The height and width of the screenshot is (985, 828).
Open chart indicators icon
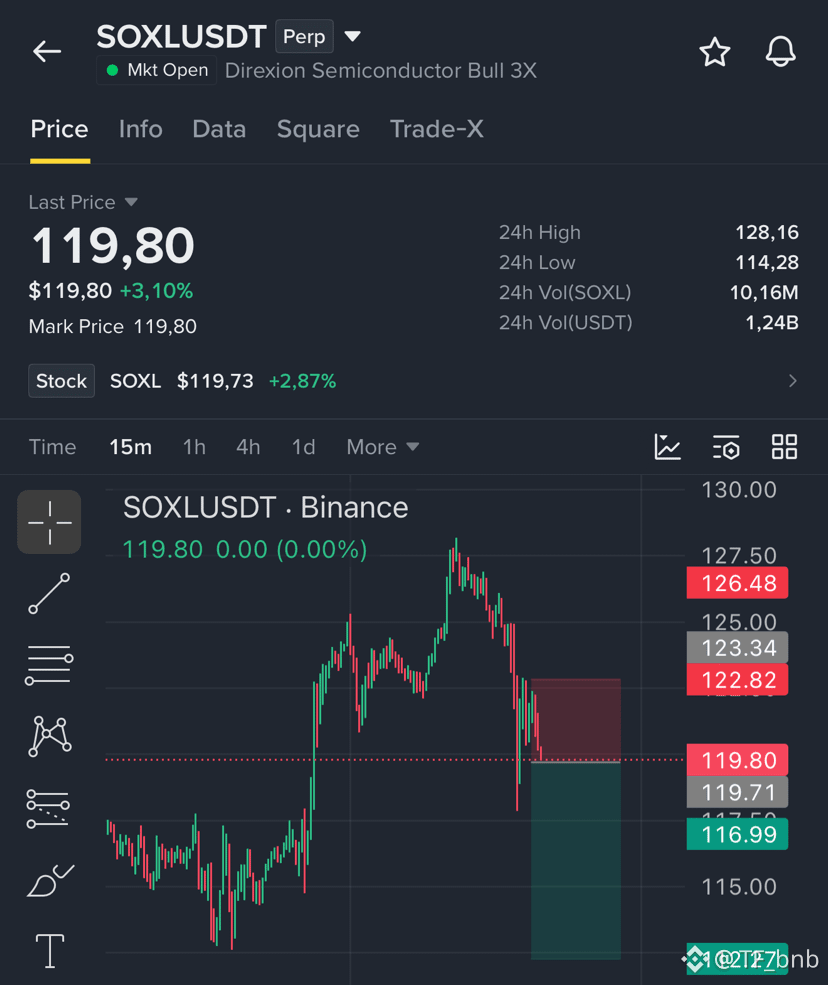click(667, 447)
